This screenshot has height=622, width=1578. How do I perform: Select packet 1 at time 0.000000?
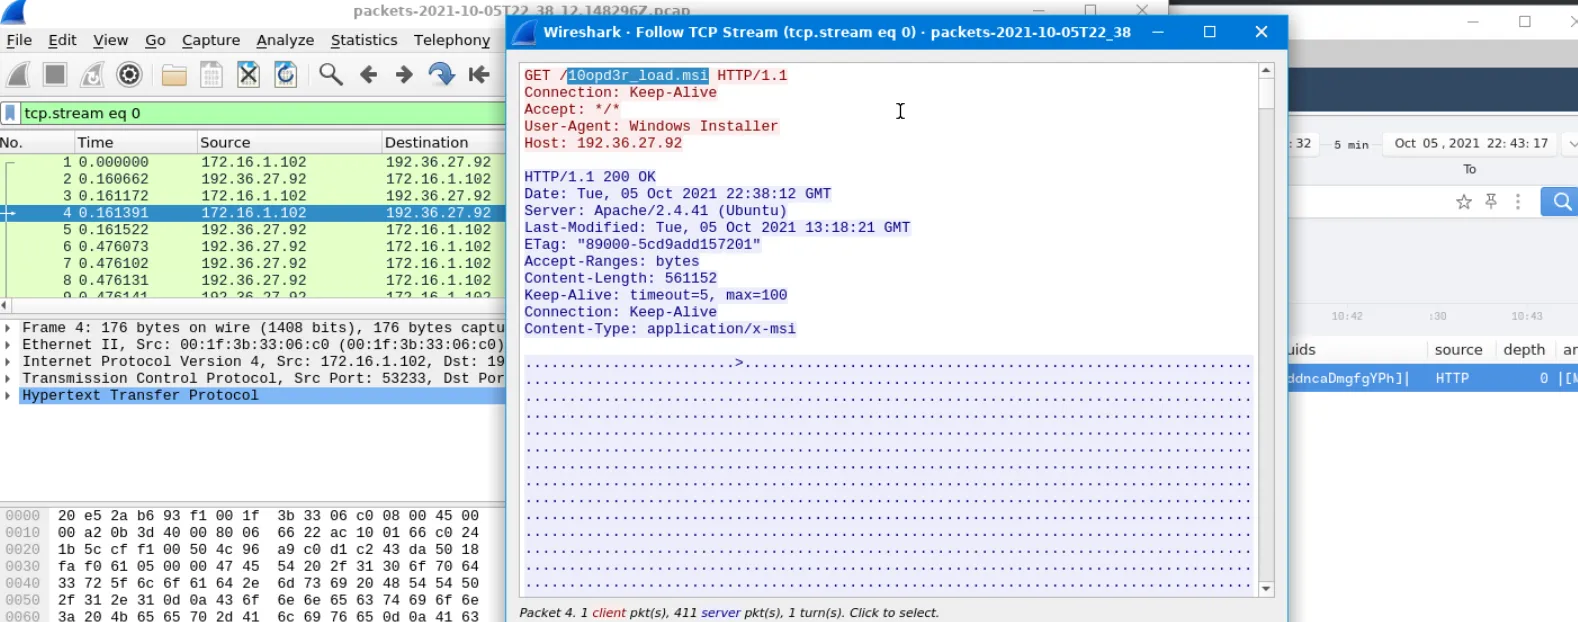[253, 162]
